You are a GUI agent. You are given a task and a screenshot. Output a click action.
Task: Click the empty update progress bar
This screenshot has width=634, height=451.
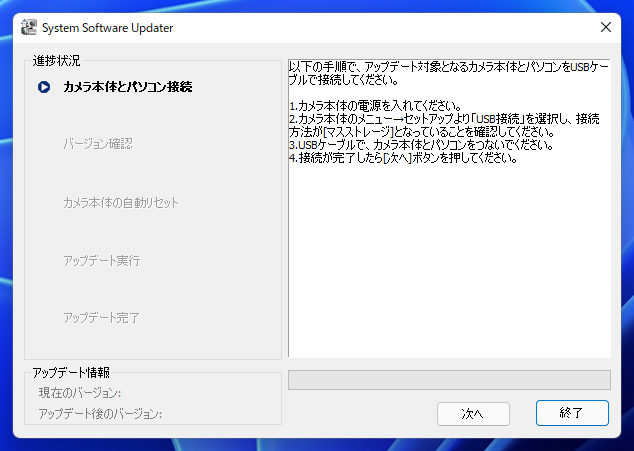(x=449, y=380)
